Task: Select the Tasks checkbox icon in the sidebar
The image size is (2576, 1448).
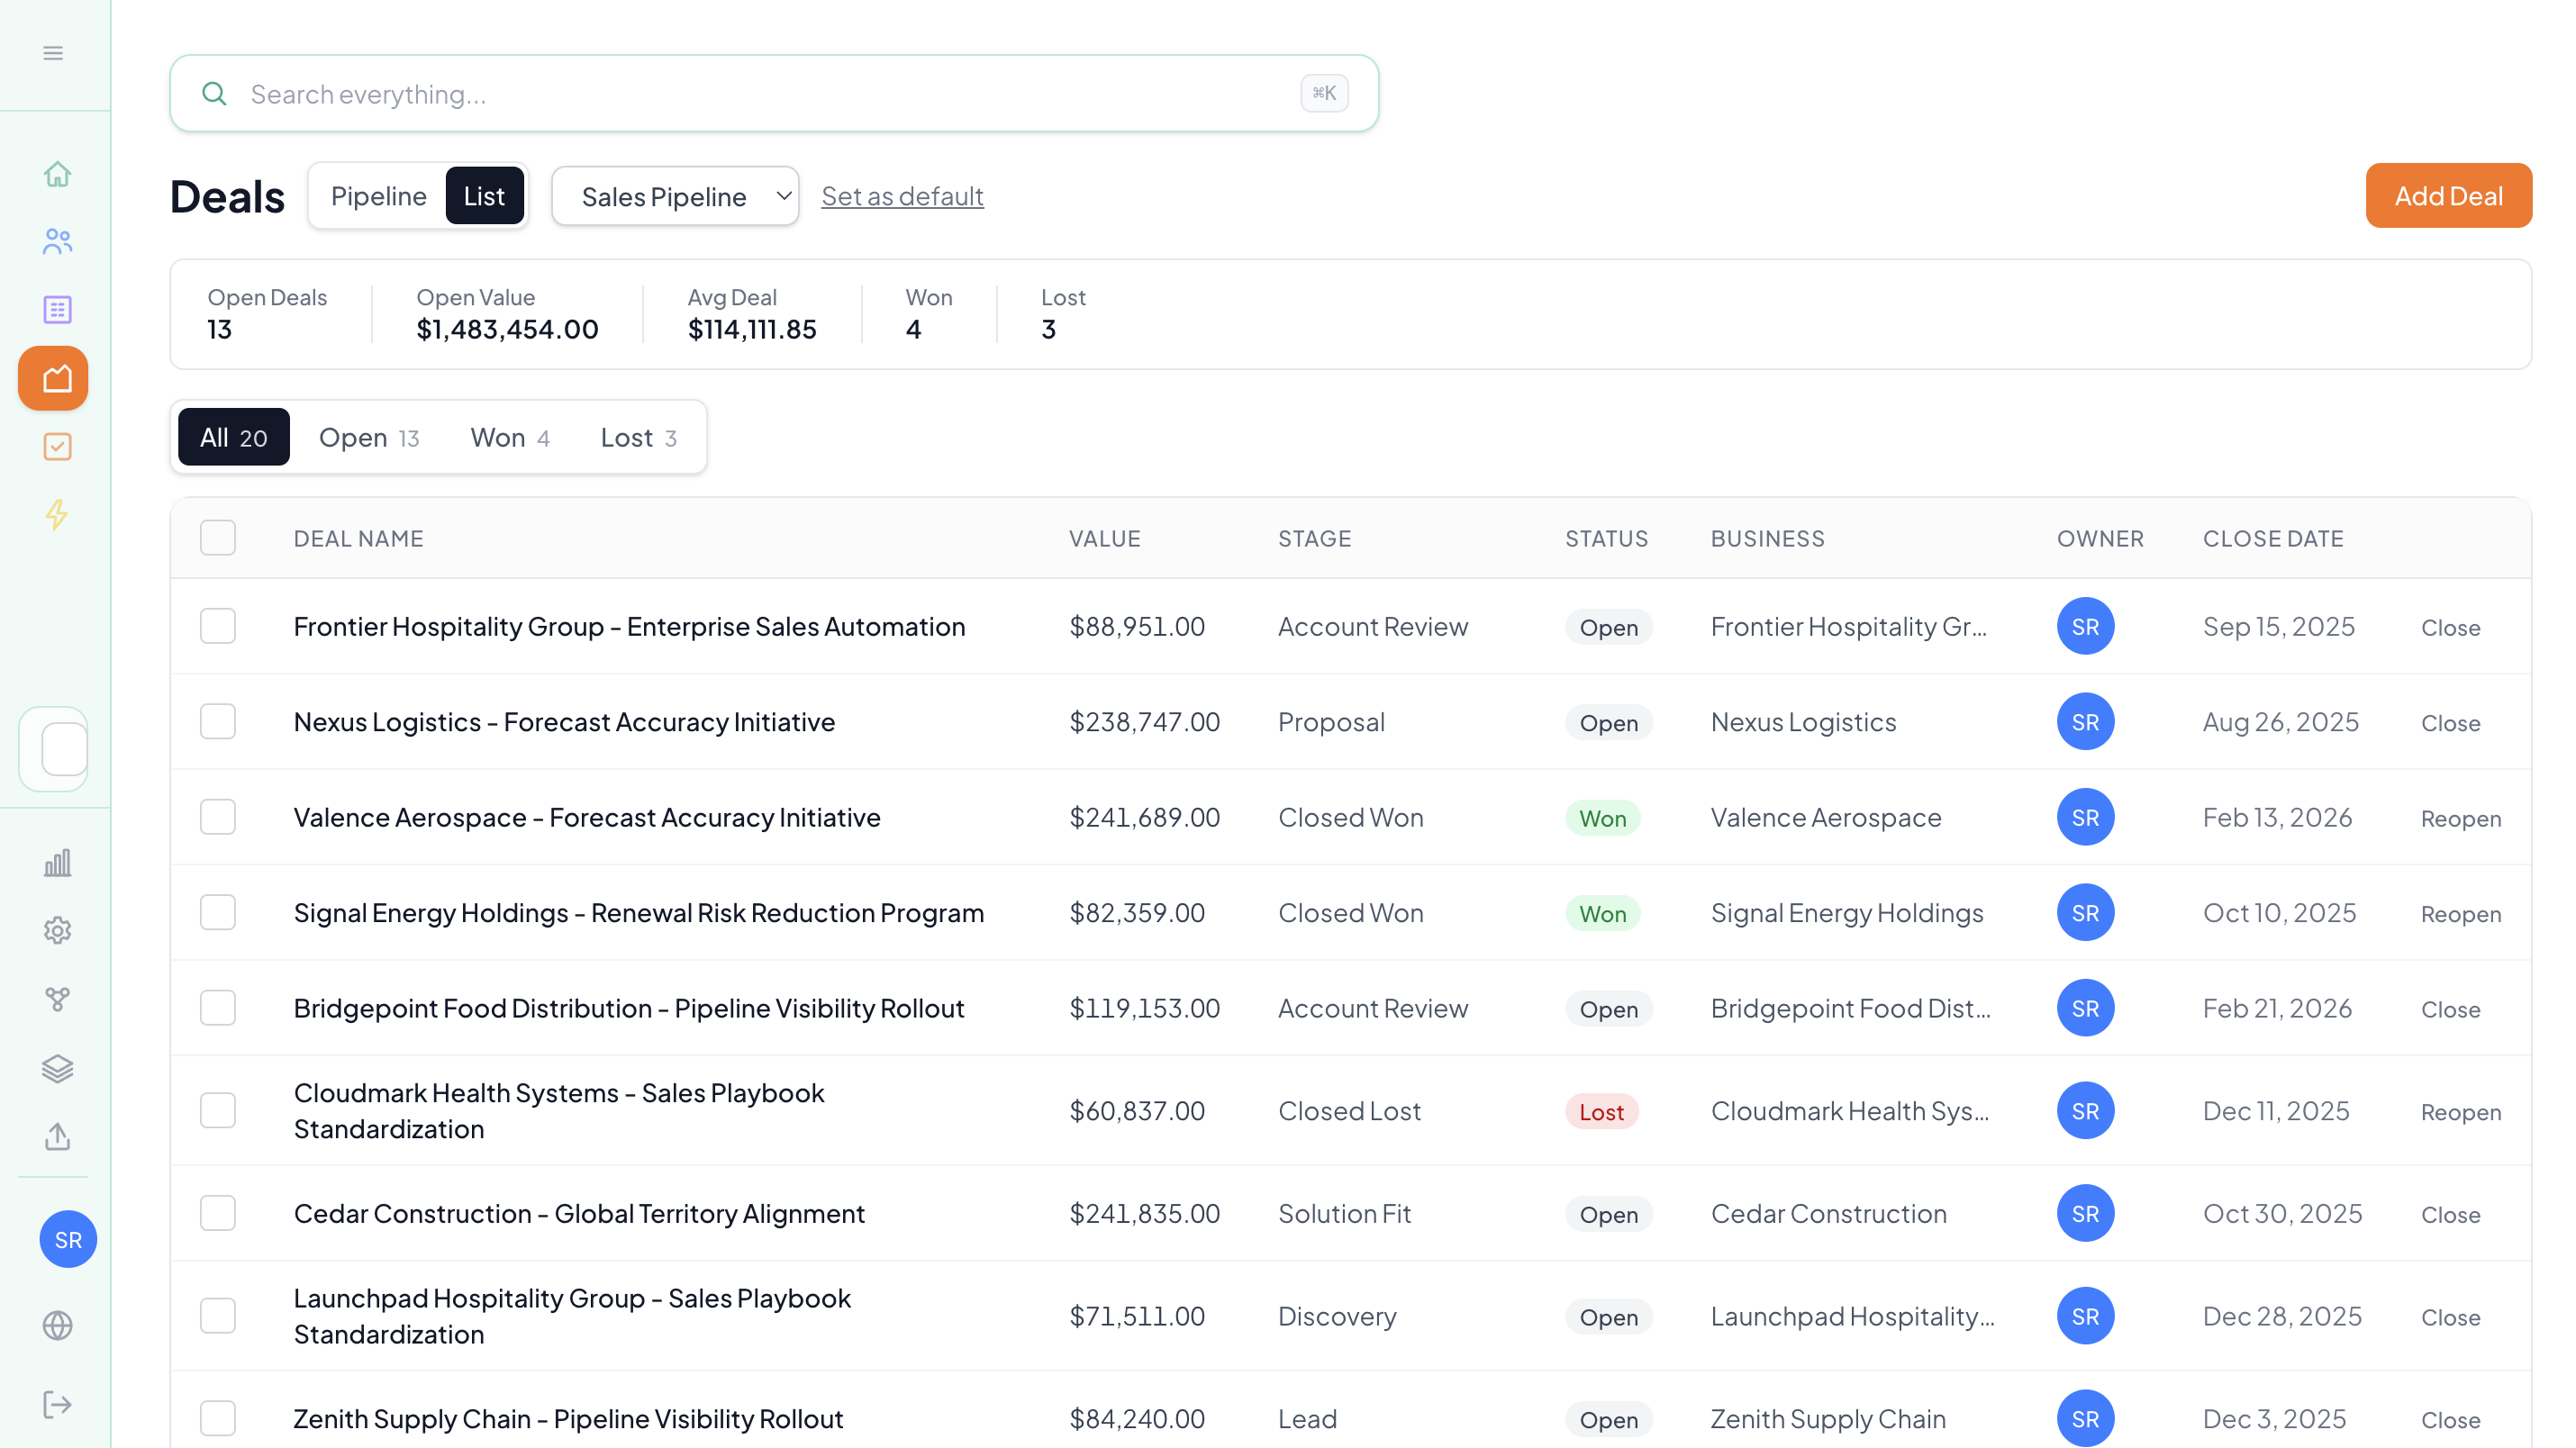Action: click(56, 447)
